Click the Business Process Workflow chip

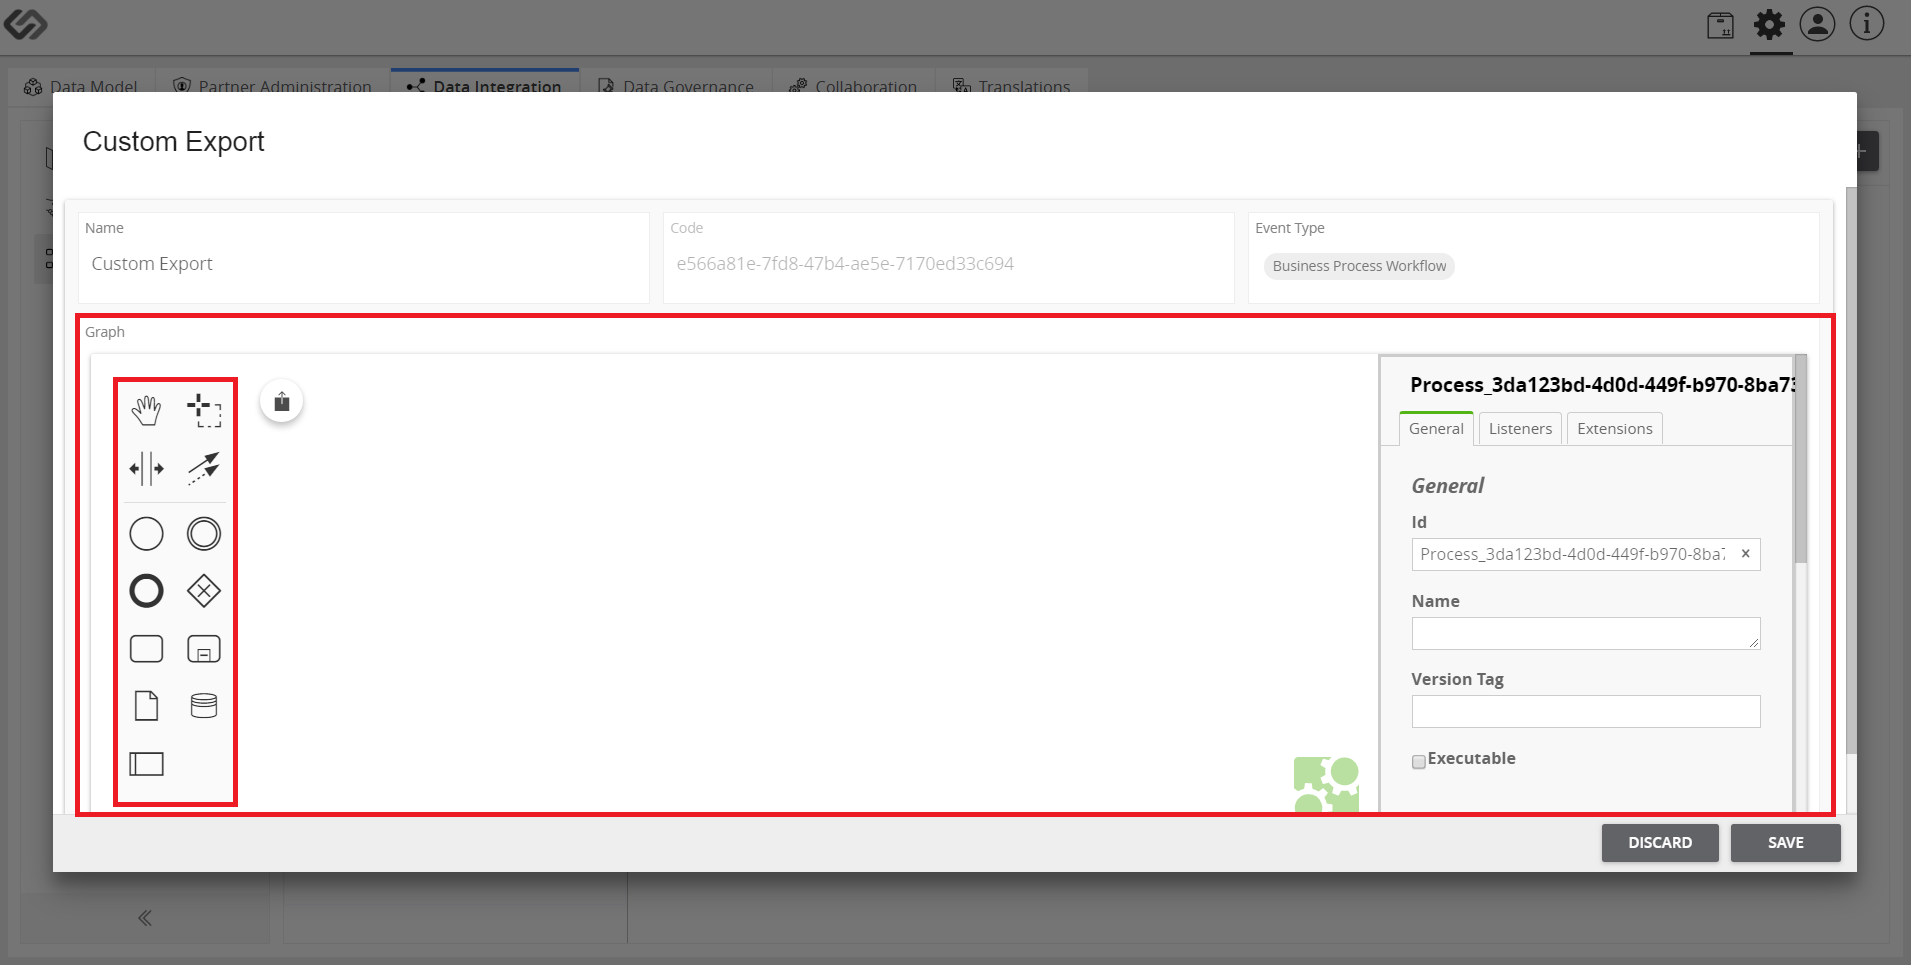(x=1359, y=266)
